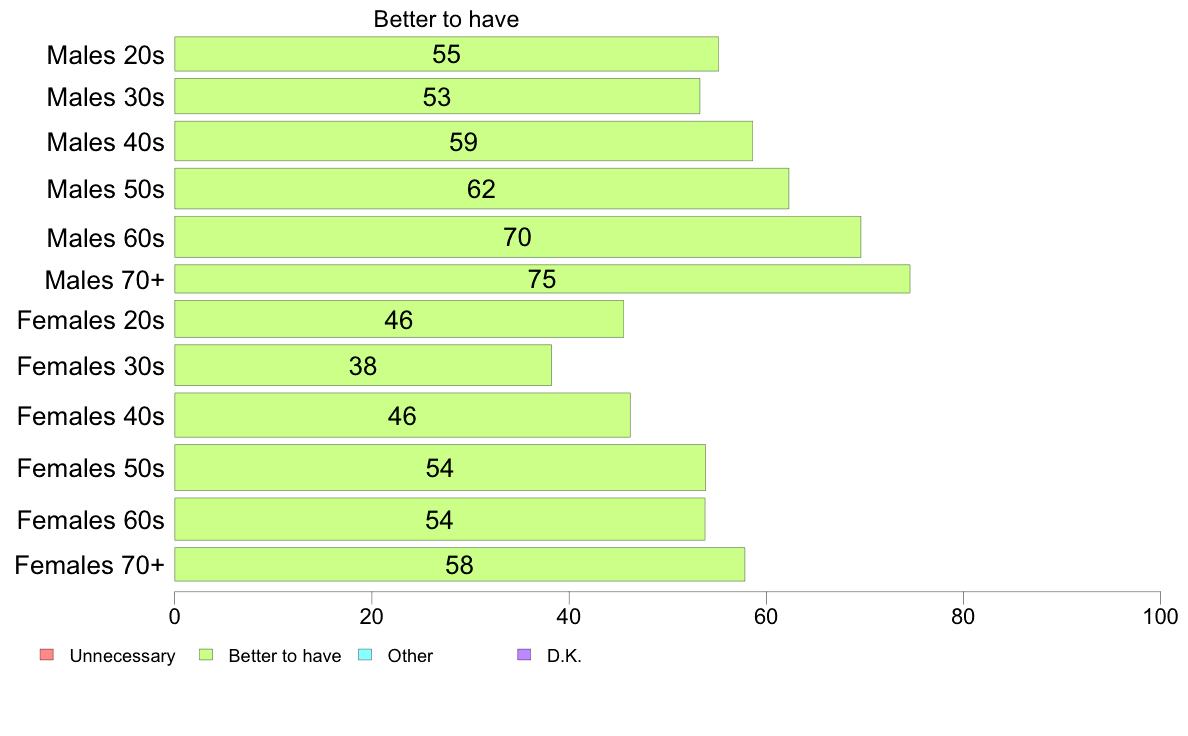Click the purple D.K. legend swatch
Image resolution: width=1188 pixels, height=736 pixels.
(524, 655)
